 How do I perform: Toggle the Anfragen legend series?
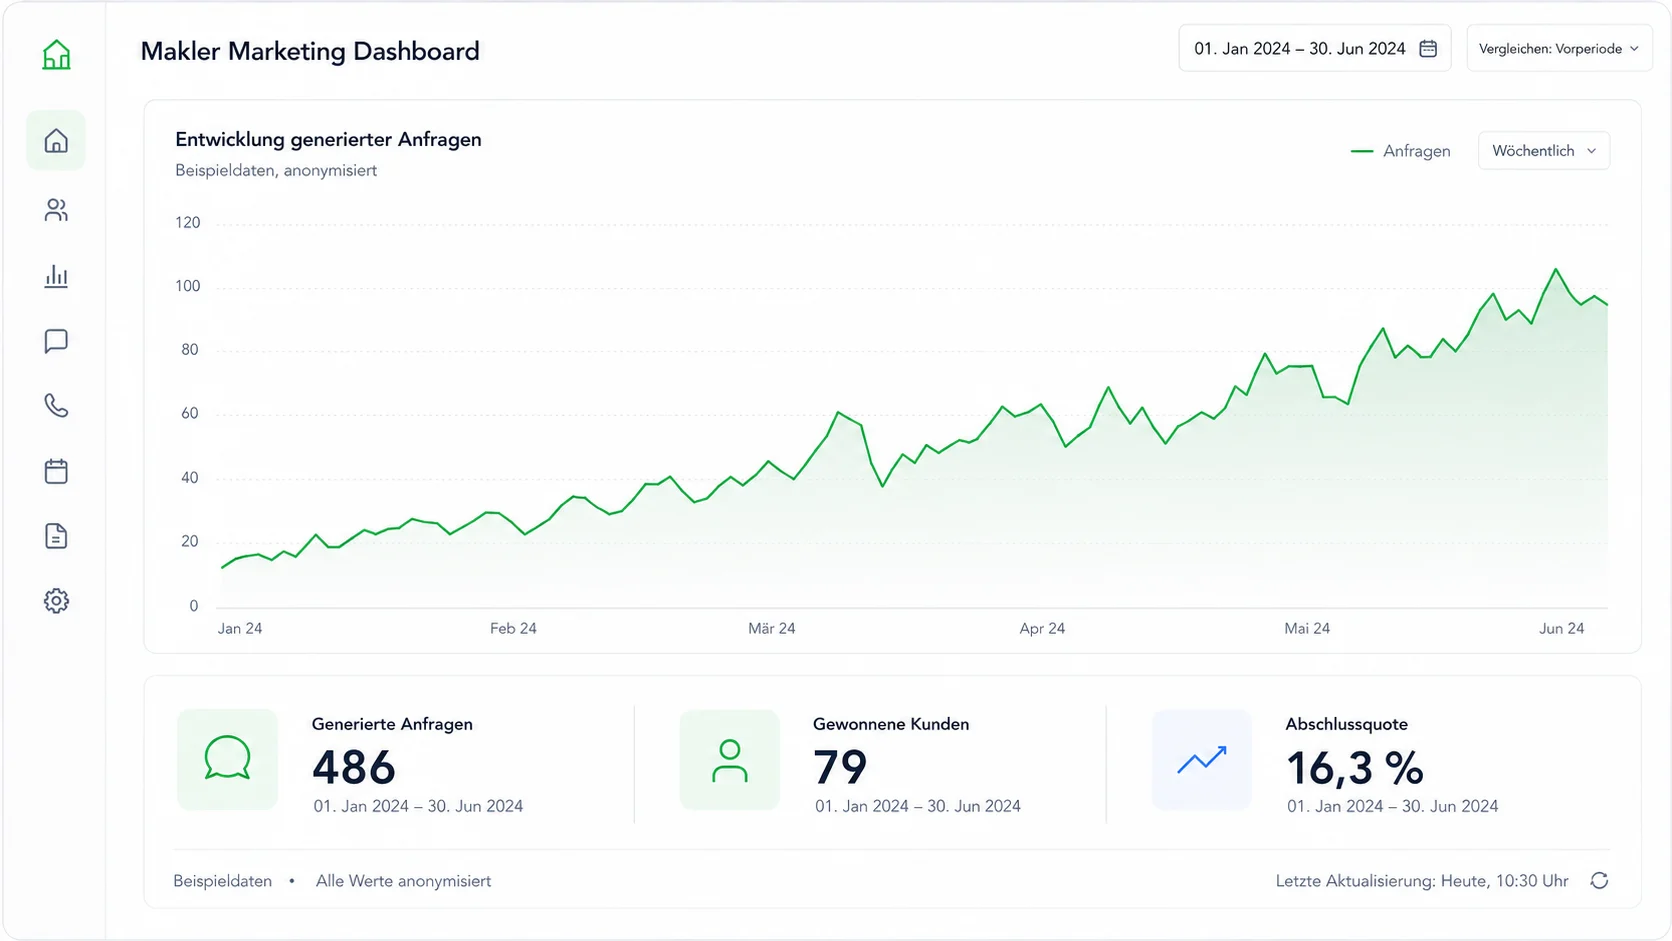click(x=1400, y=151)
